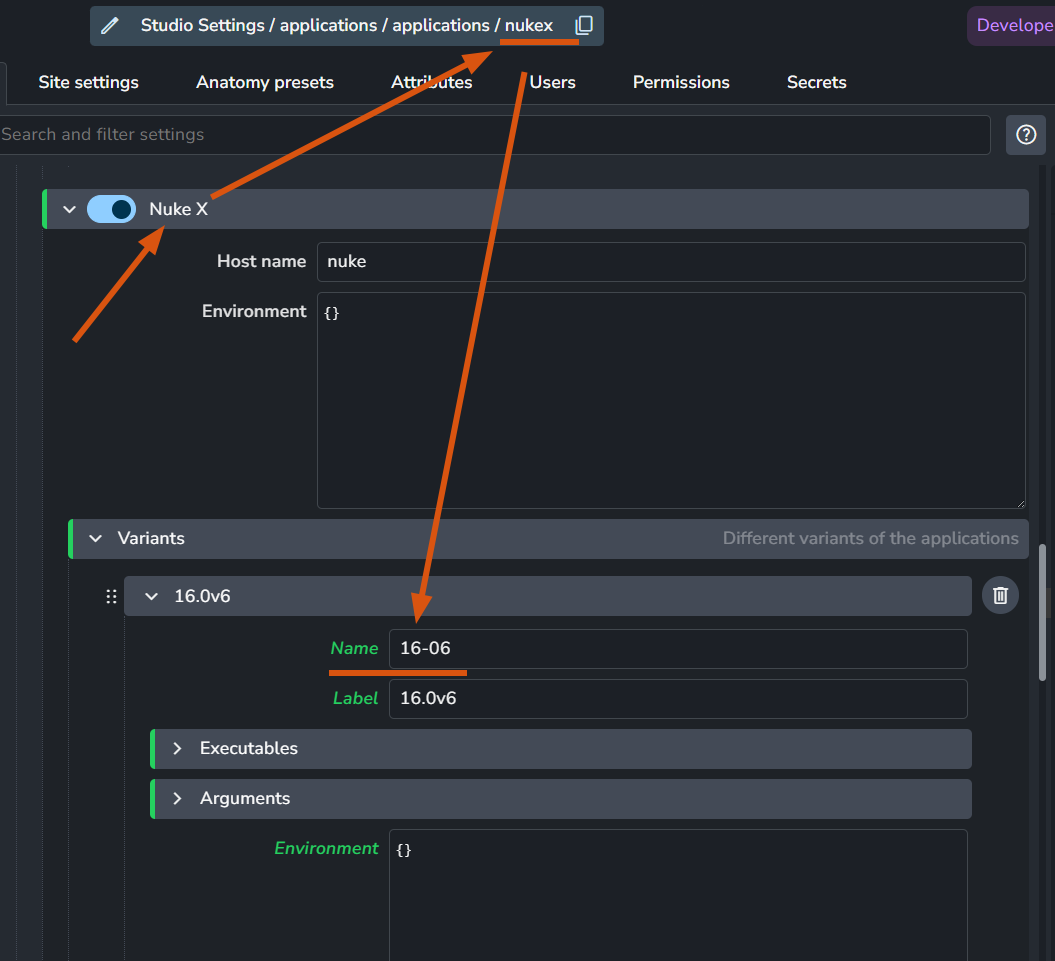Click the pencil edit icon in breadcrumb

coord(110,26)
